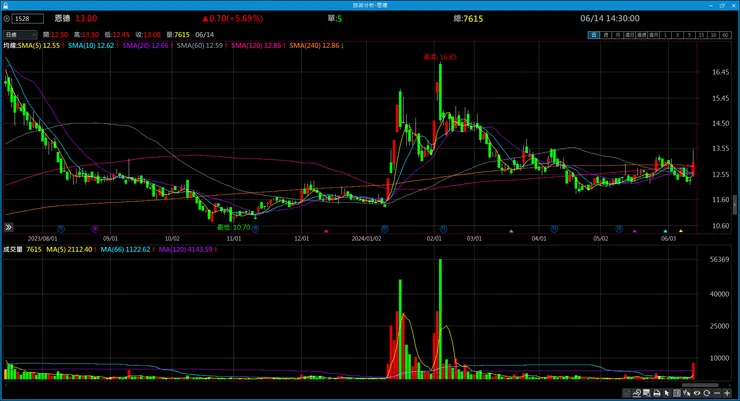Click the stock code field showing 1528
Image resolution: width=740 pixels, height=401 pixels.
[28, 18]
